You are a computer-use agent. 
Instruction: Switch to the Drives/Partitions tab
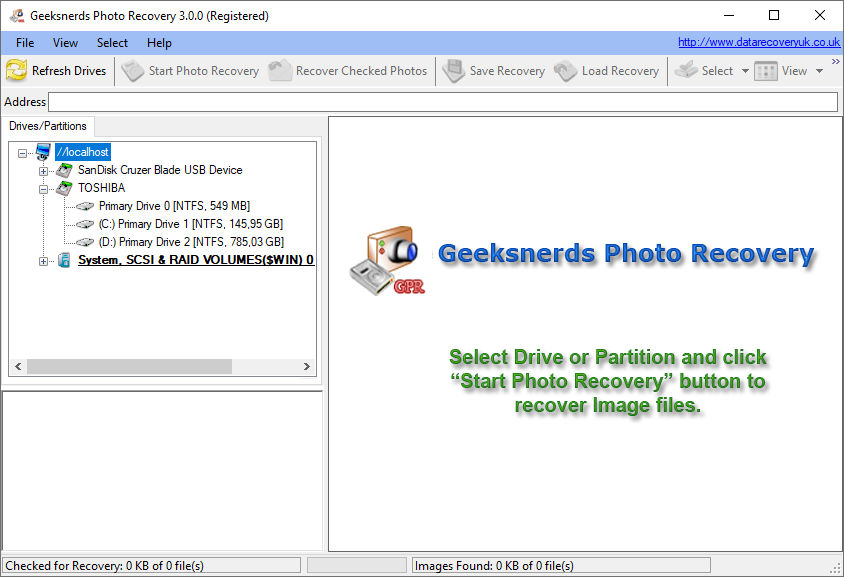click(x=48, y=126)
